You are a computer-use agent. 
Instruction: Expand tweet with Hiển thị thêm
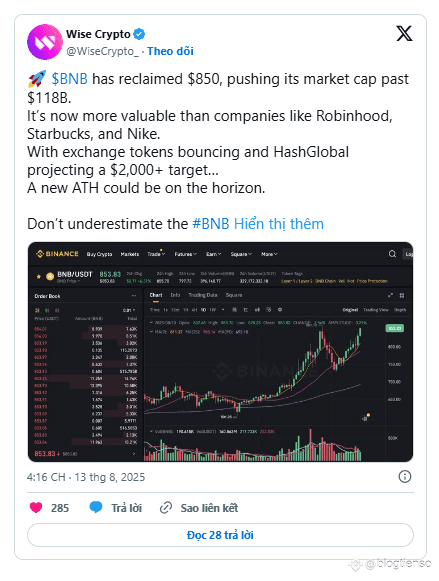click(x=279, y=224)
